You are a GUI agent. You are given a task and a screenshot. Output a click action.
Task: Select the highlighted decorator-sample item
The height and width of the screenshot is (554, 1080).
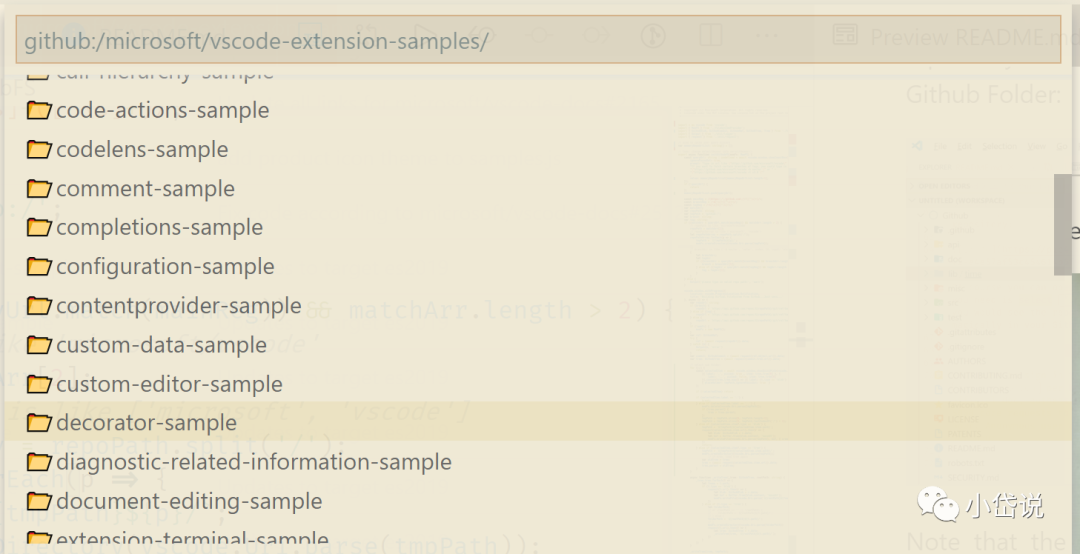click(x=538, y=423)
